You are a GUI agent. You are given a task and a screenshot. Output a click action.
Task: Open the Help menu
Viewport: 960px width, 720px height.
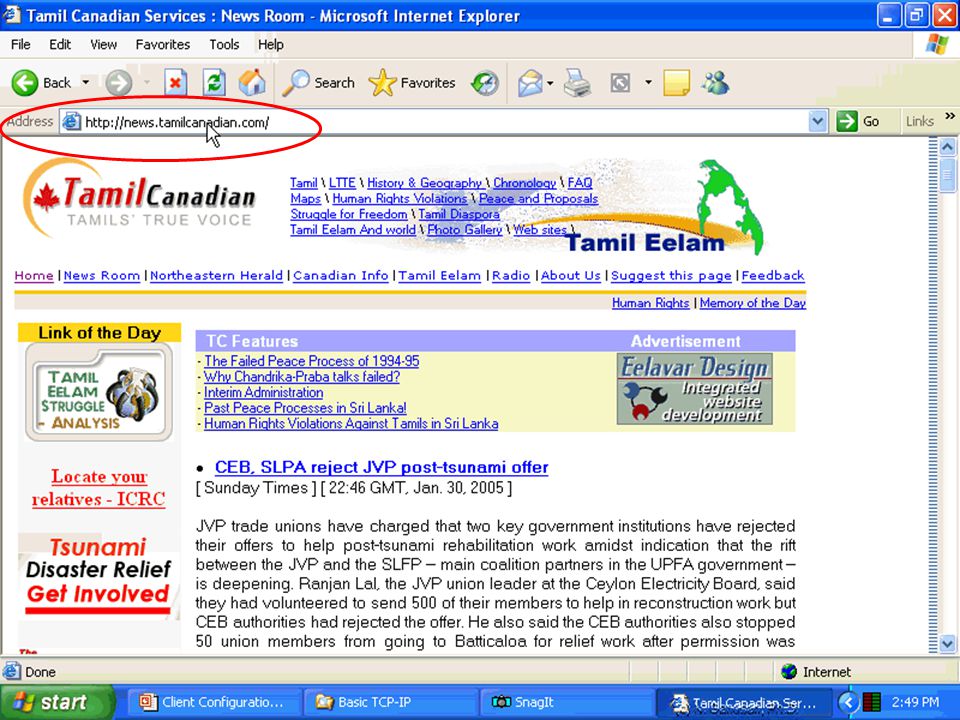[270, 45]
